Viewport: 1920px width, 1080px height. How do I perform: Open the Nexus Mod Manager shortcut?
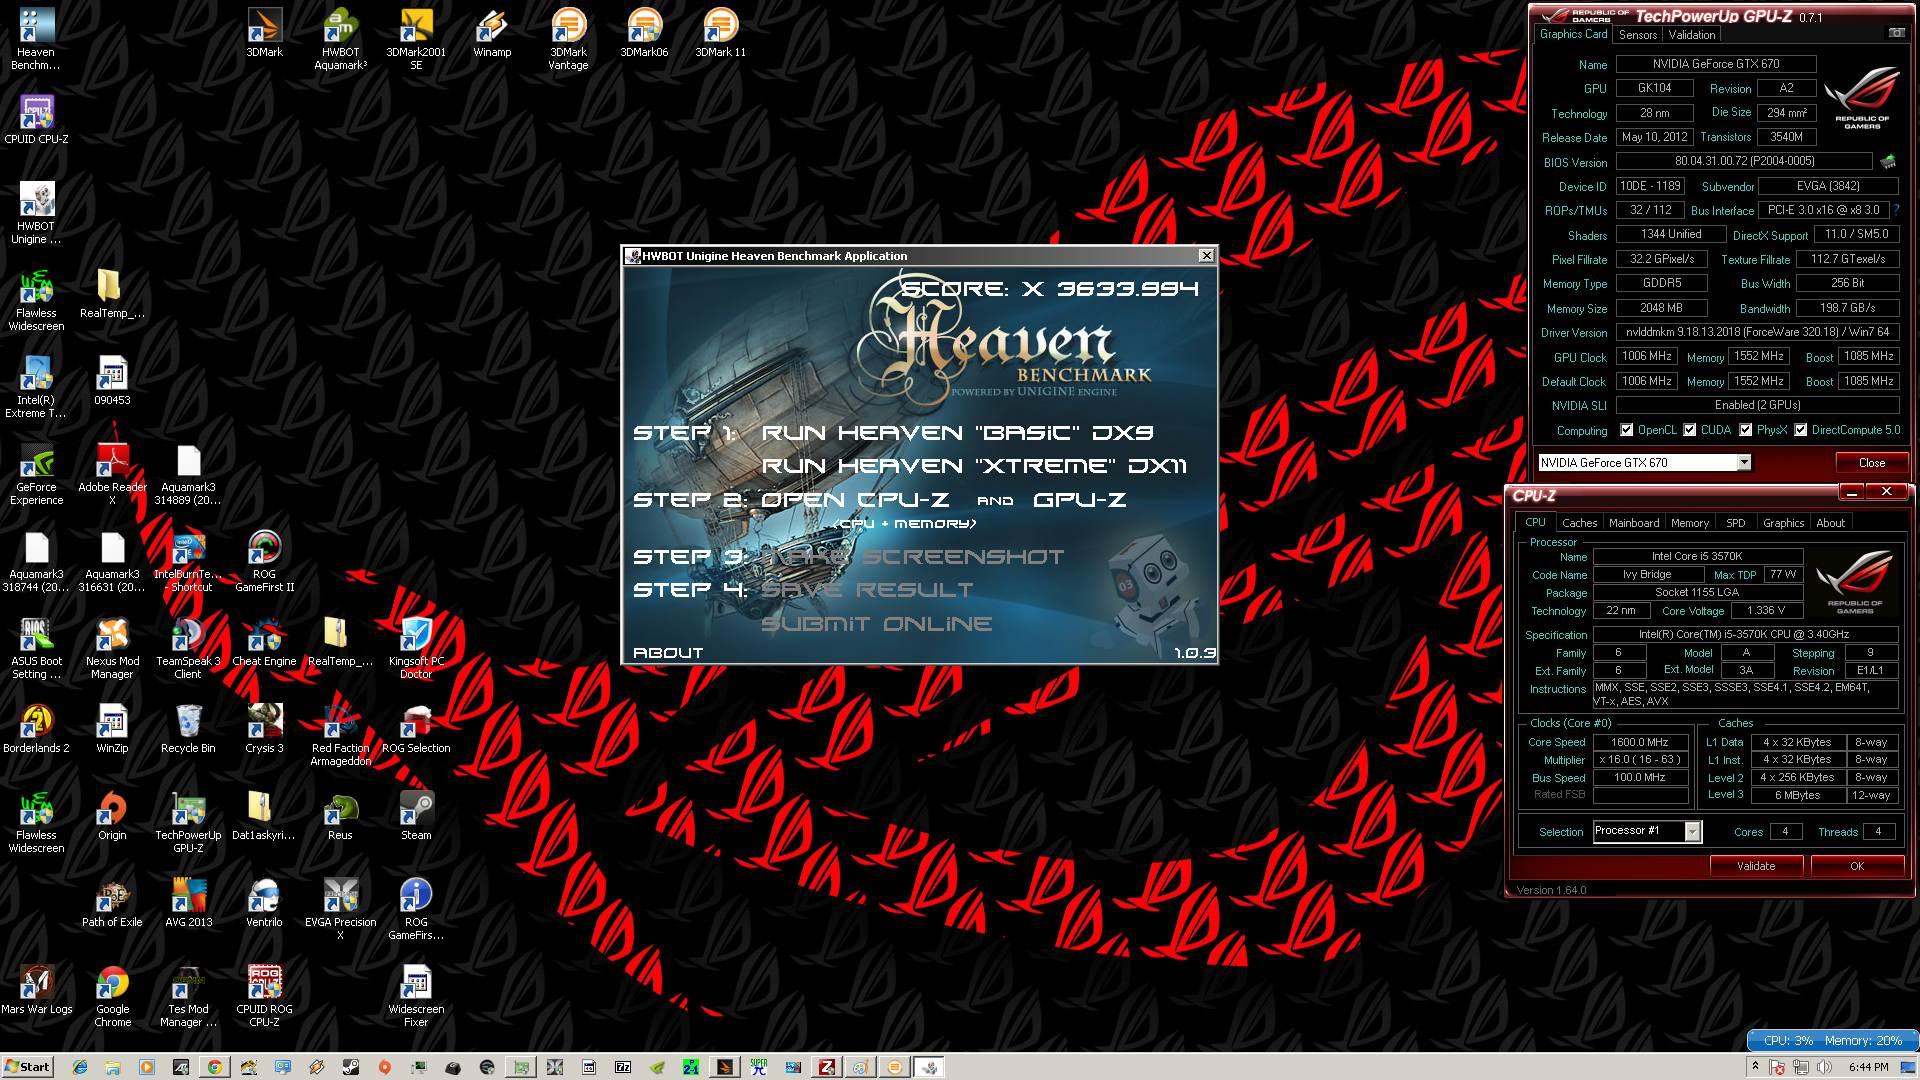pyautogui.click(x=112, y=647)
